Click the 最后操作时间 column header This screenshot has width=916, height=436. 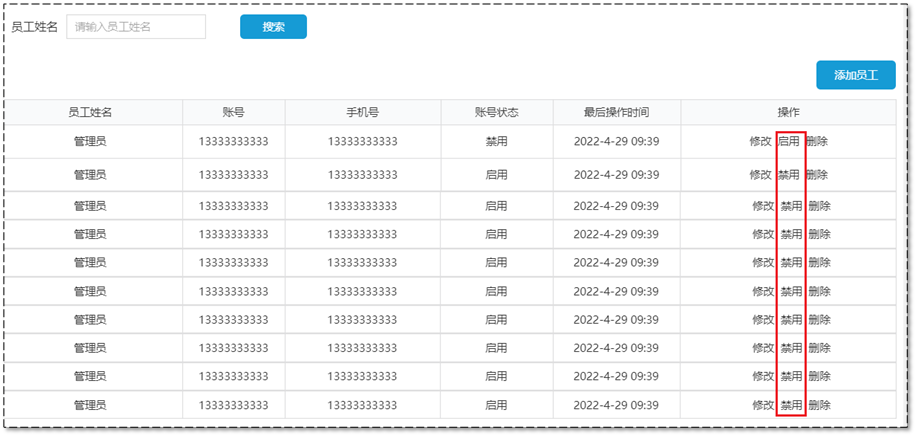(x=616, y=112)
